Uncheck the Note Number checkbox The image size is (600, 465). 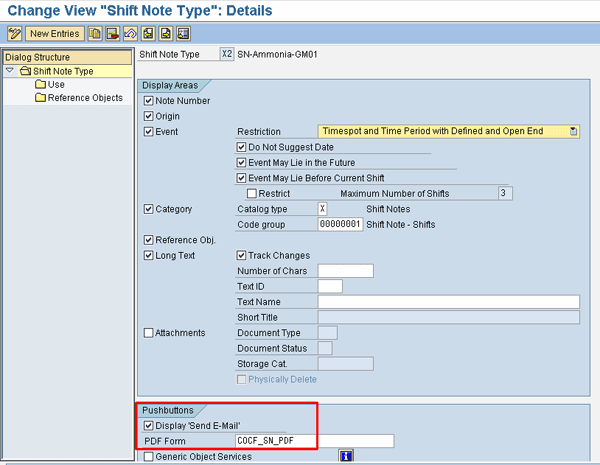[x=149, y=101]
